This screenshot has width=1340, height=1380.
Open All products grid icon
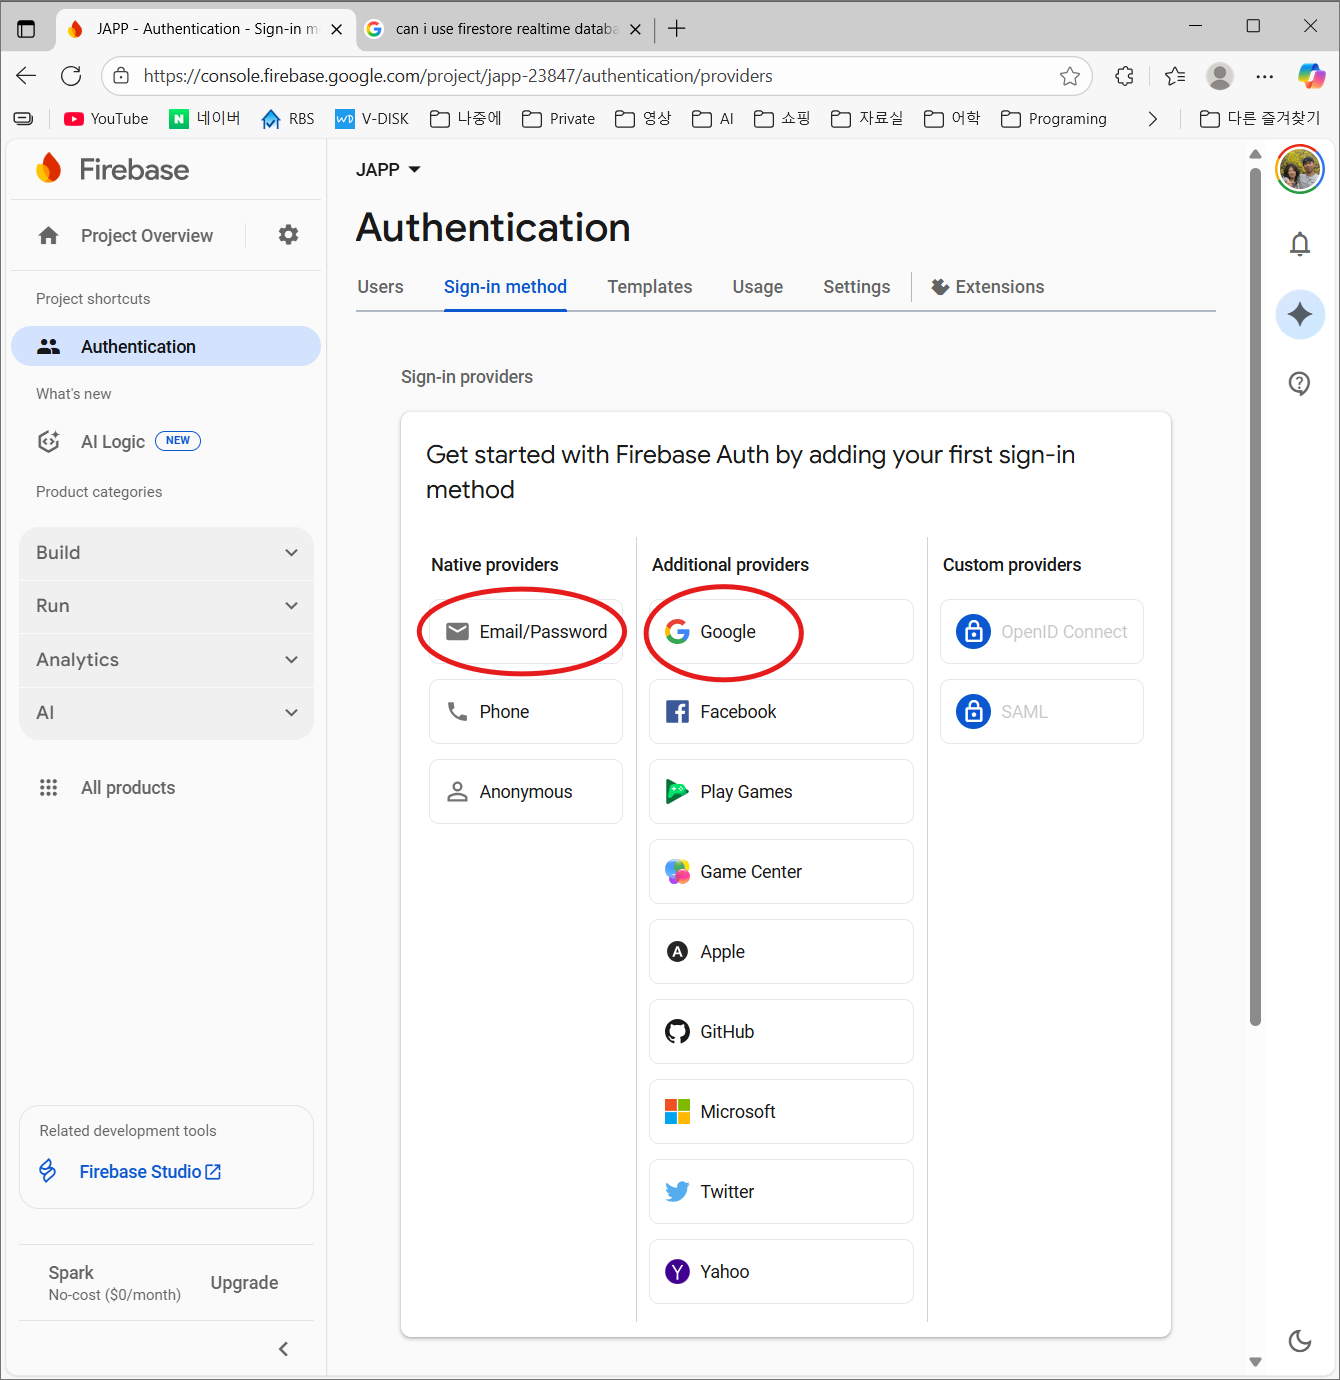point(48,788)
